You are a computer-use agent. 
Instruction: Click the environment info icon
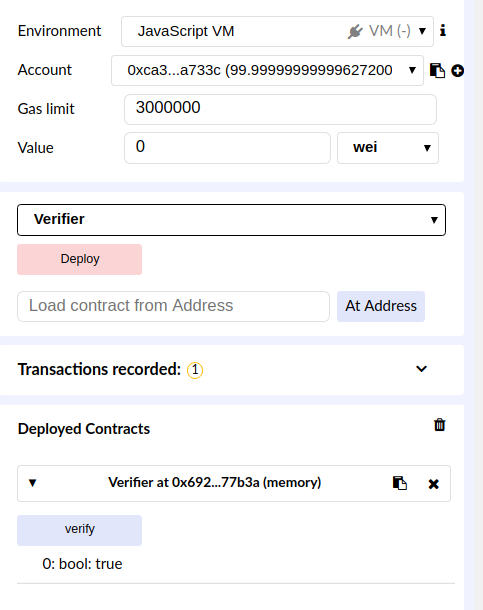(x=443, y=30)
